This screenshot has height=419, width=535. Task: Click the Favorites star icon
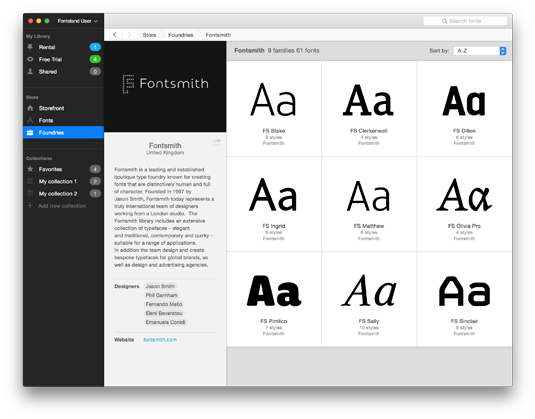click(x=30, y=169)
